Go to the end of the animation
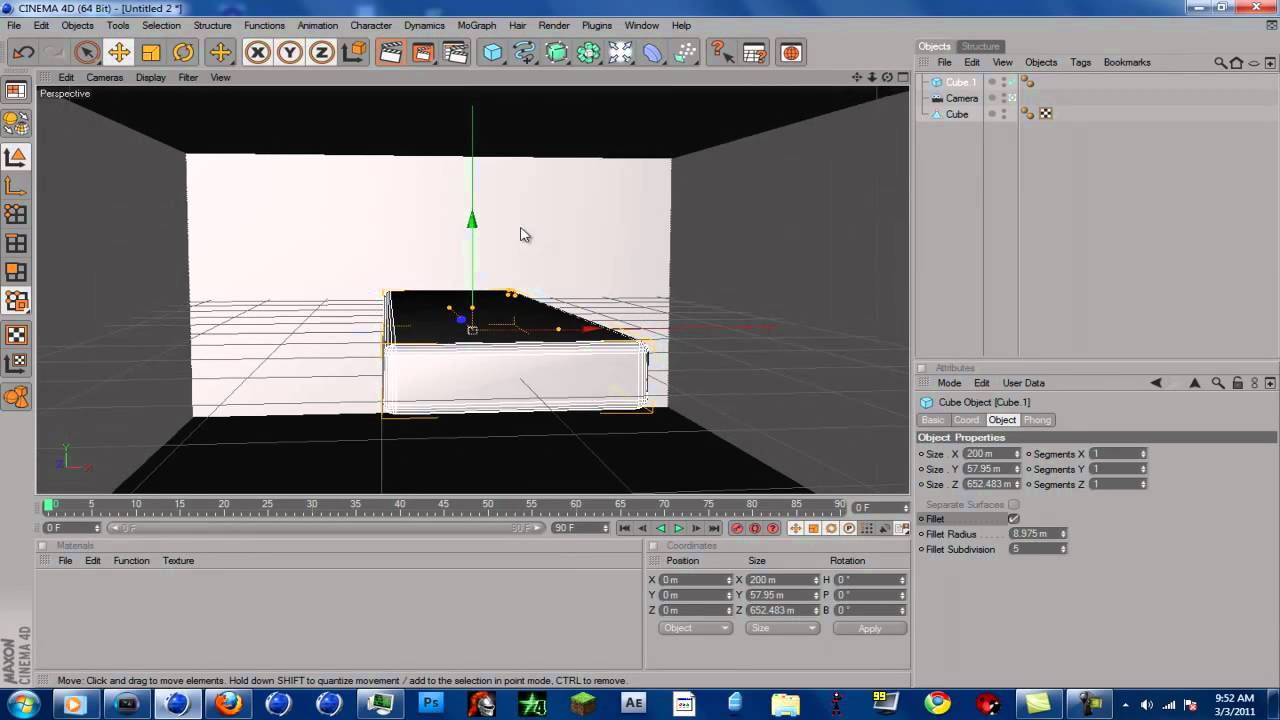This screenshot has height=720, width=1280. 714,528
